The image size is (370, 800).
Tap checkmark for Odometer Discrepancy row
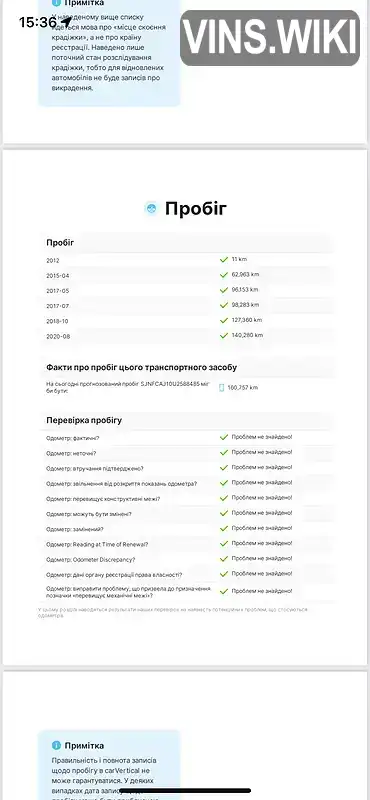[224, 559]
